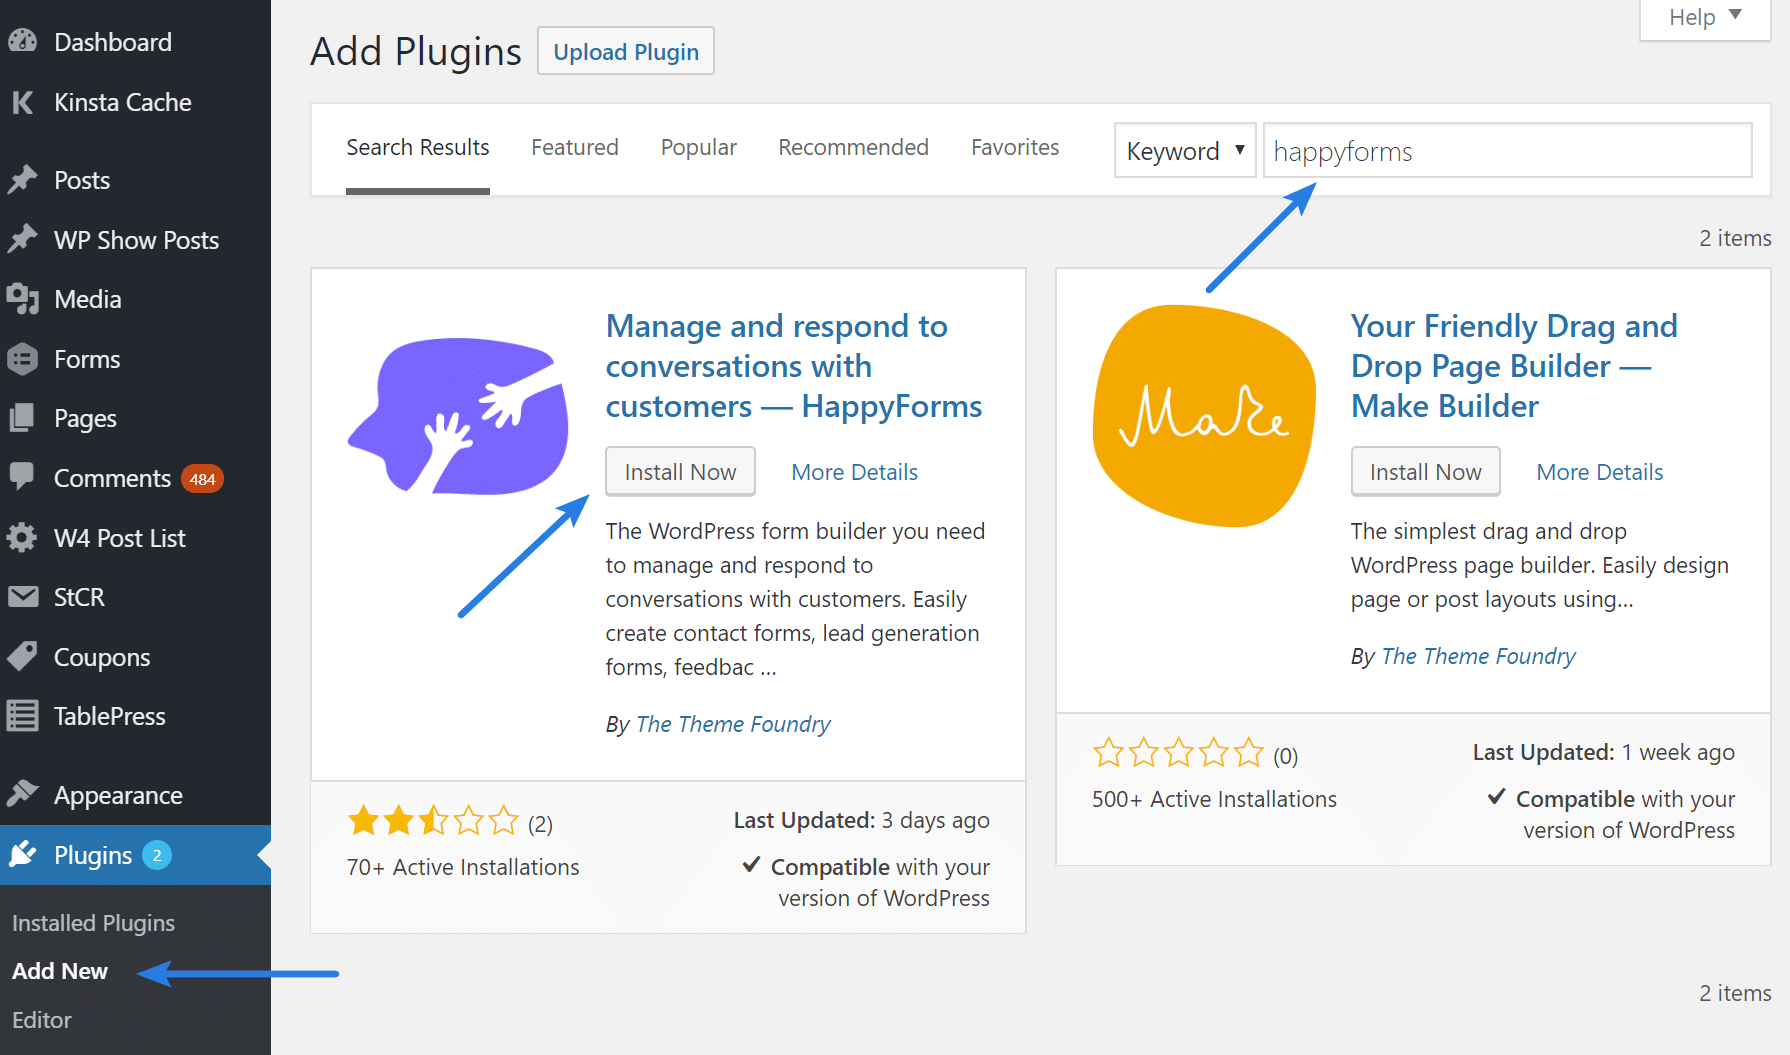Click the '500+ Active Installations' text
Viewport: 1790px width, 1055px height.
coord(1214,799)
